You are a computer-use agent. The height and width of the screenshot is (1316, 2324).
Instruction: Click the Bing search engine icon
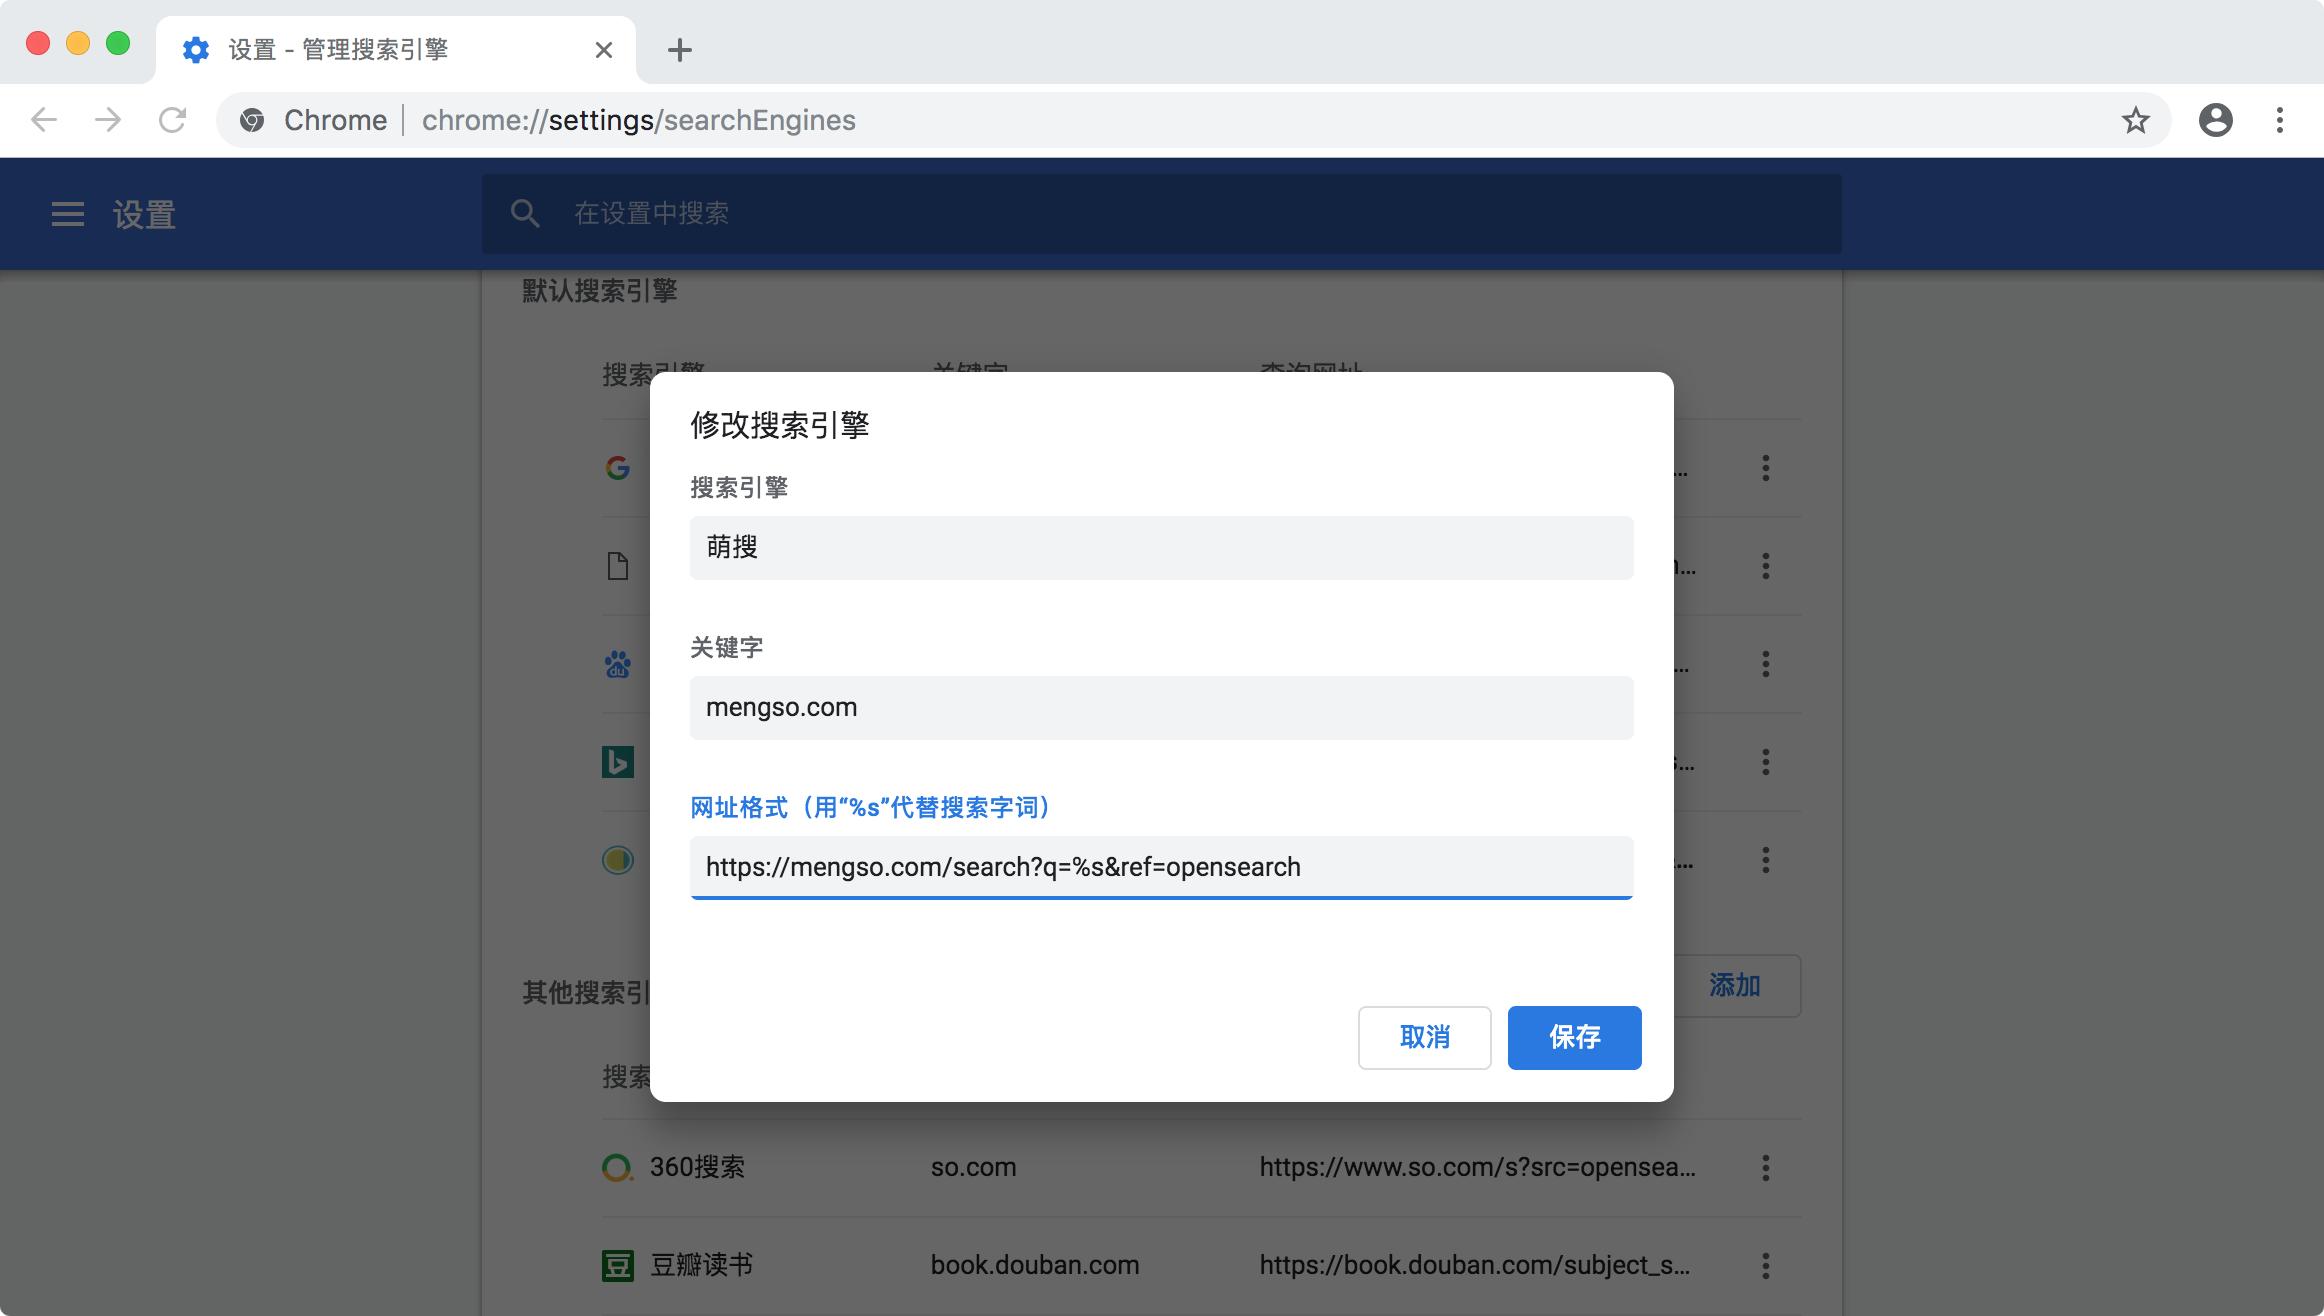click(617, 762)
